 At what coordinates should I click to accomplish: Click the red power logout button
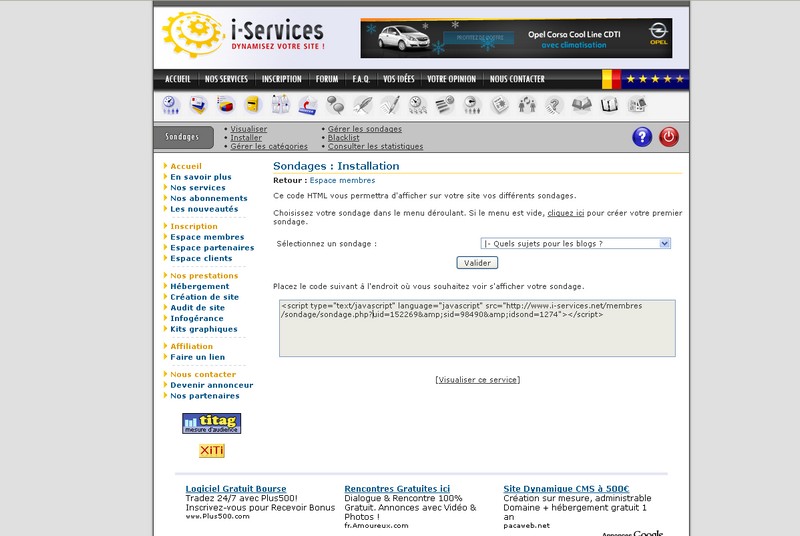click(x=669, y=137)
